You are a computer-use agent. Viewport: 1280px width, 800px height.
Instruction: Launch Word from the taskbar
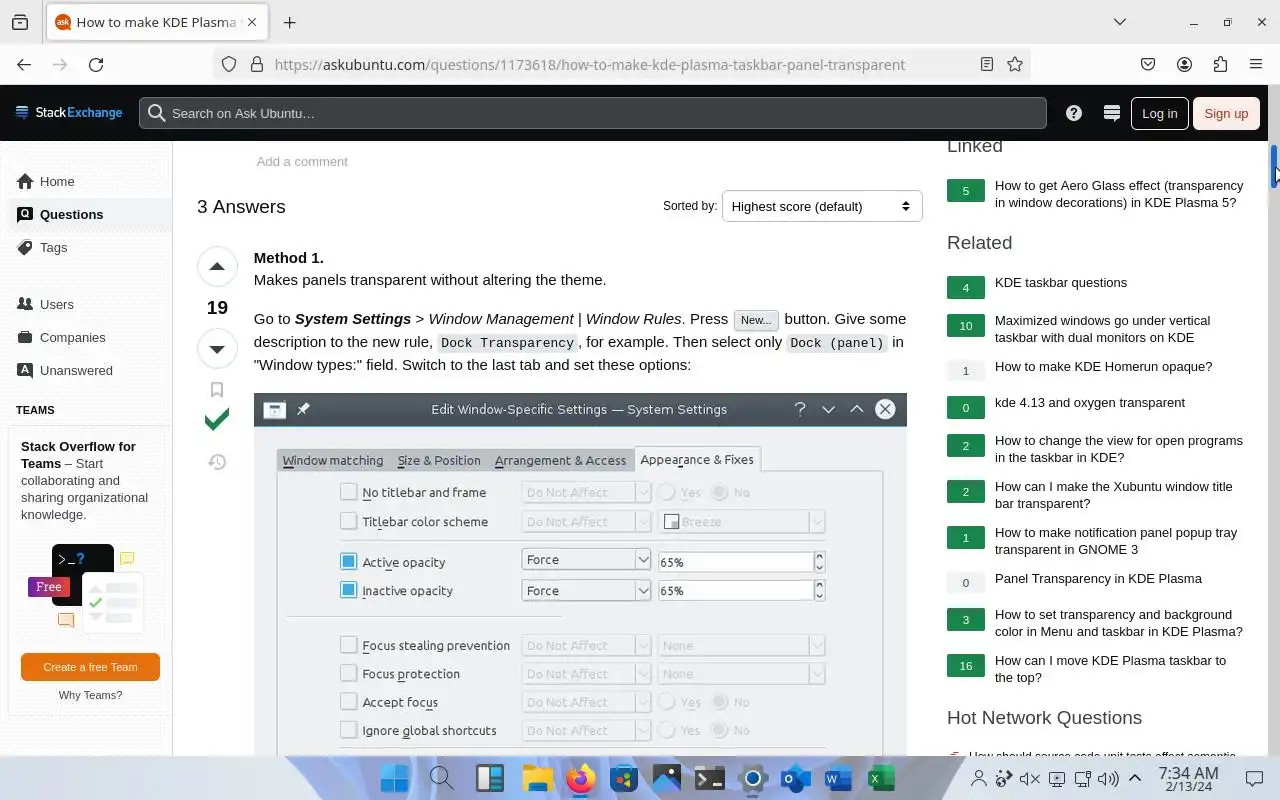coord(838,778)
